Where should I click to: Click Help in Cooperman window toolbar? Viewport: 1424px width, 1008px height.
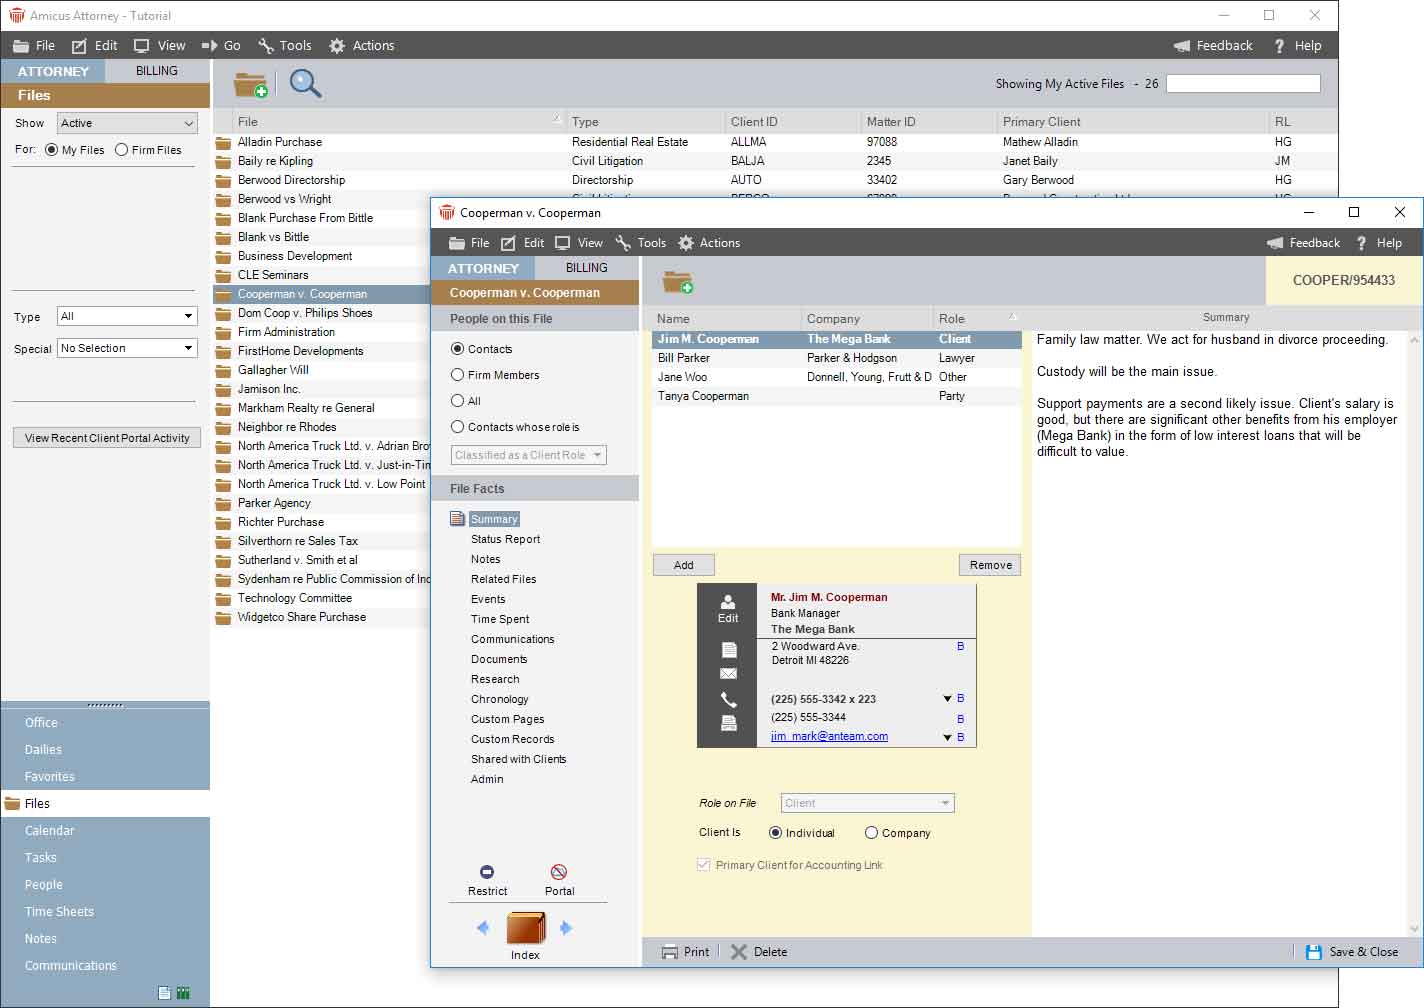click(x=1379, y=243)
